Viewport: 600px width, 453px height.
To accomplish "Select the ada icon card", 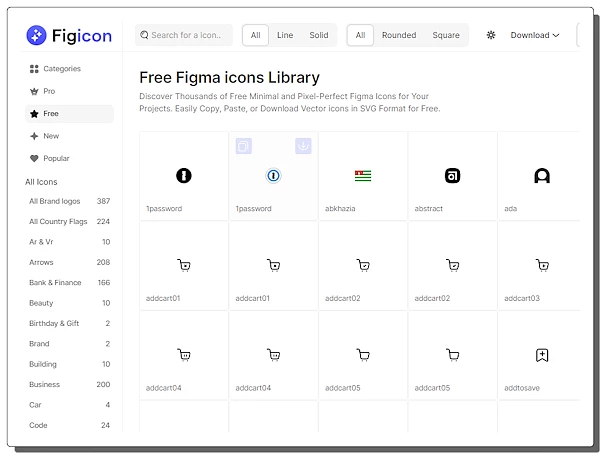I will point(541,176).
